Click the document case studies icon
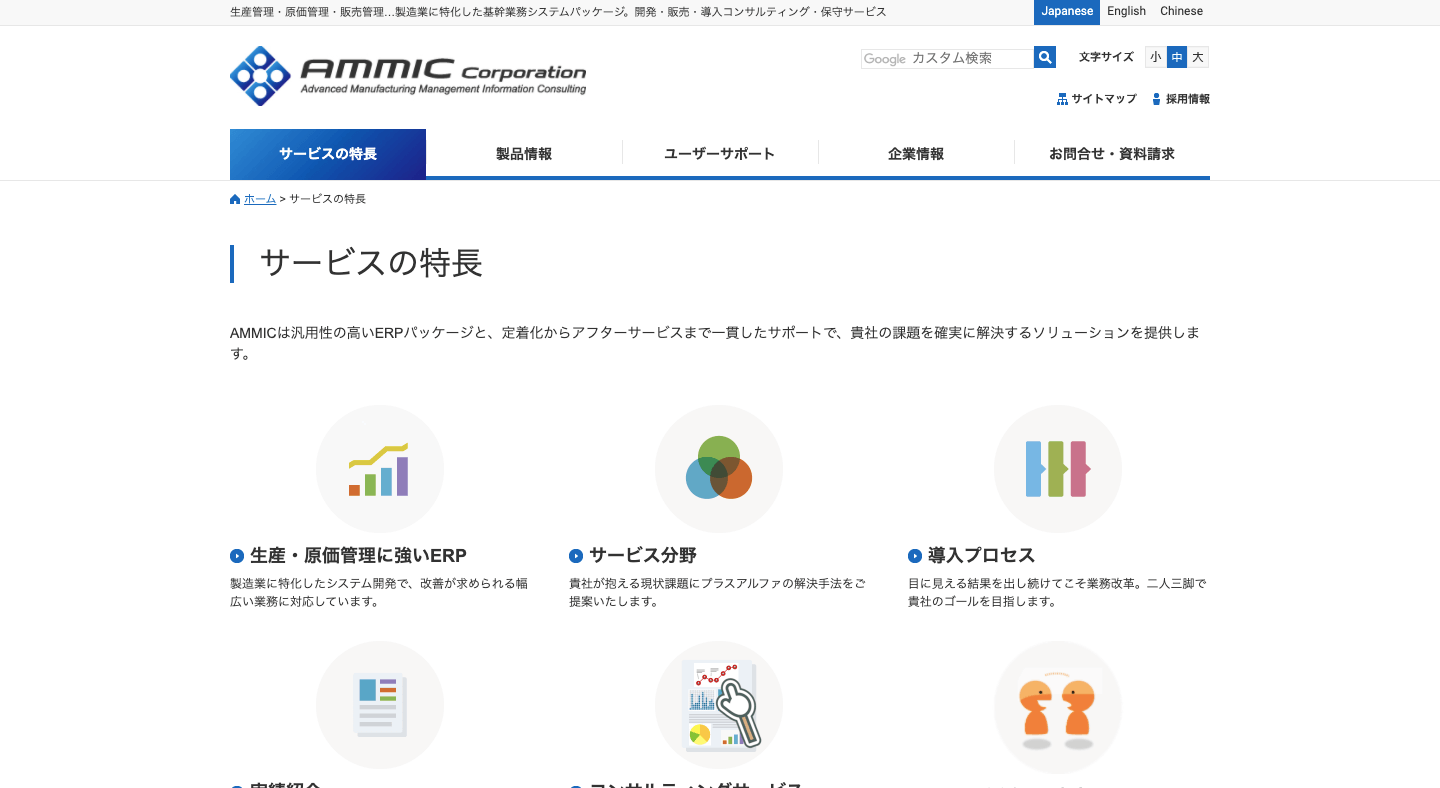 pos(379,705)
